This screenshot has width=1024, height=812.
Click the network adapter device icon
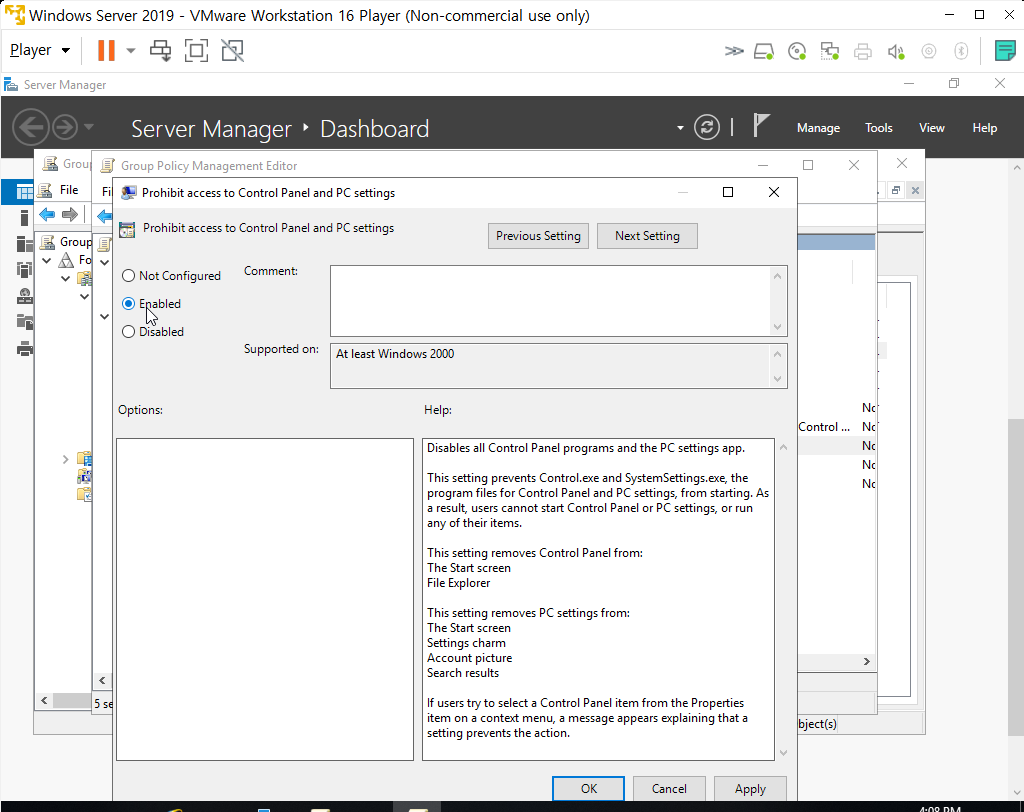[x=830, y=51]
